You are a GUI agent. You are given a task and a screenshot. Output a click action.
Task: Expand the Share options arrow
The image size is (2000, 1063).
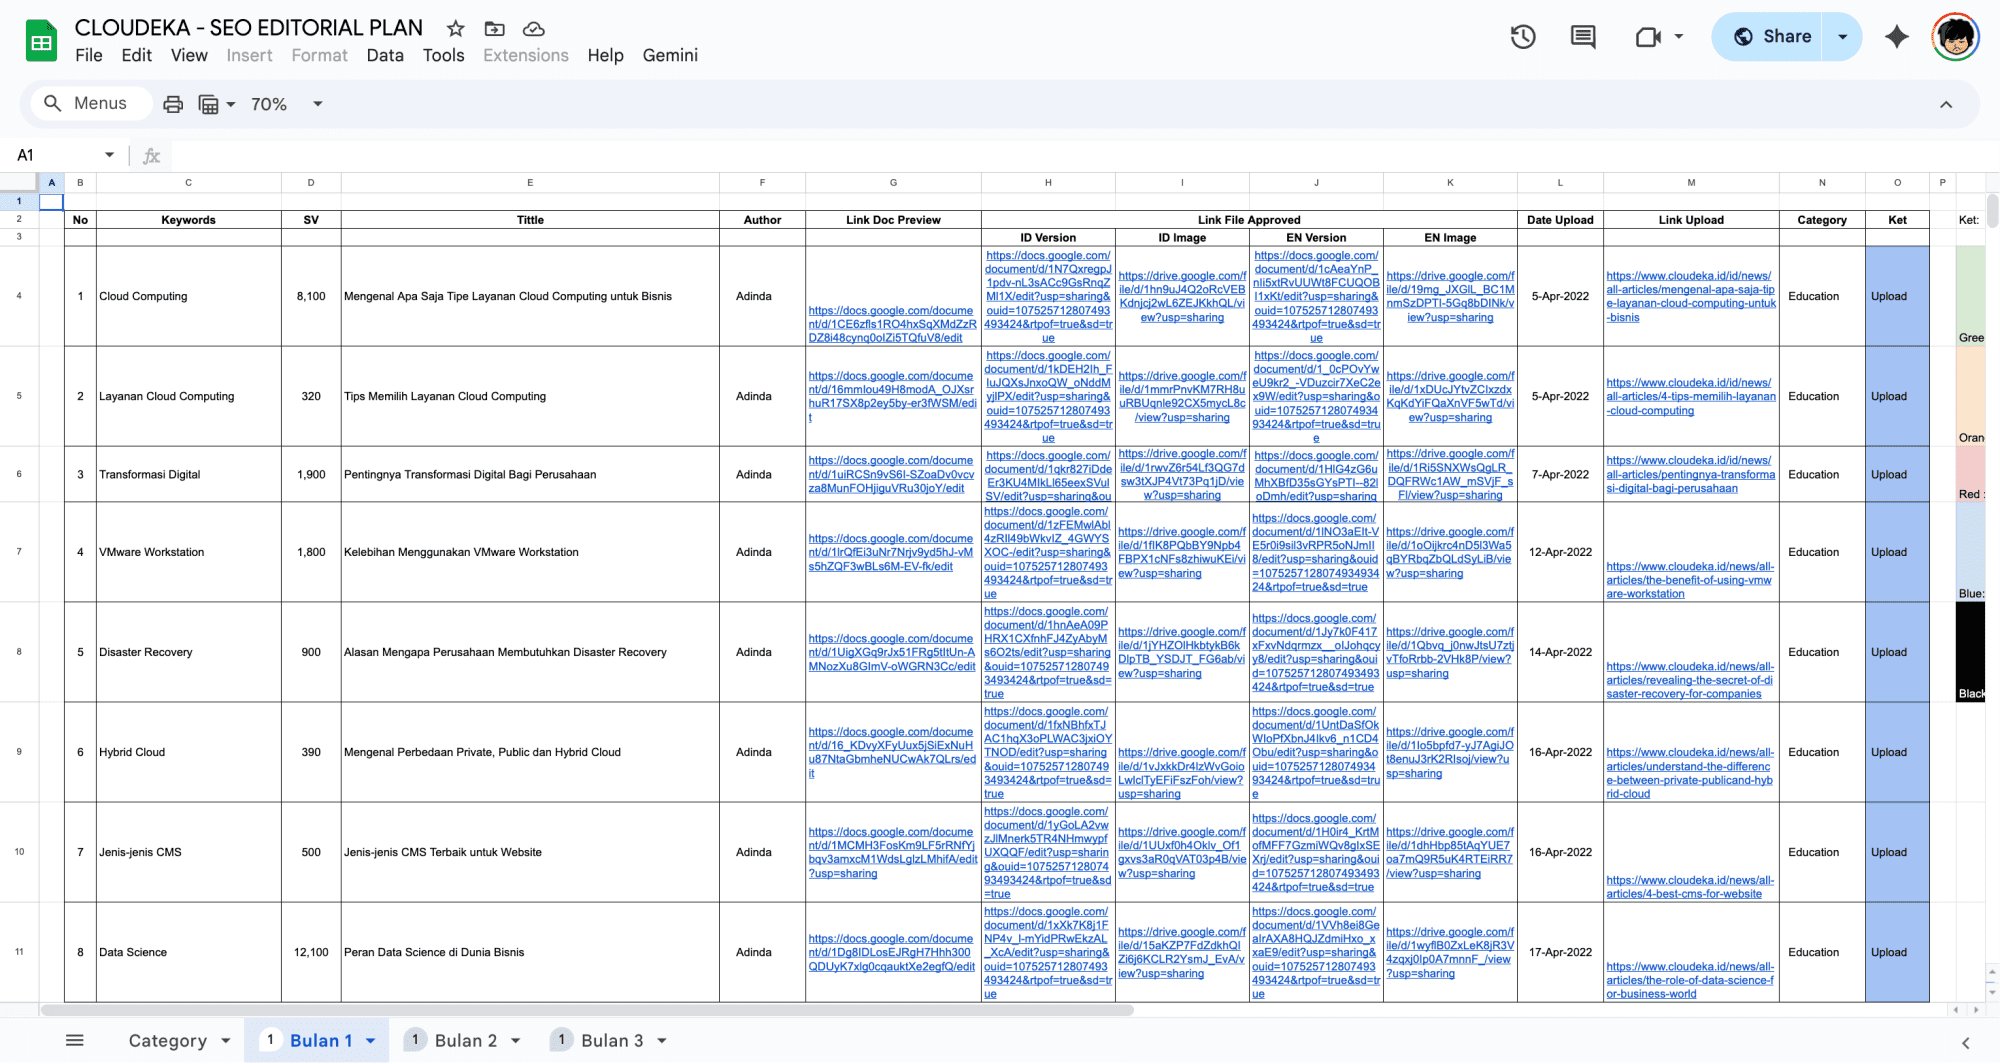coord(1842,37)
